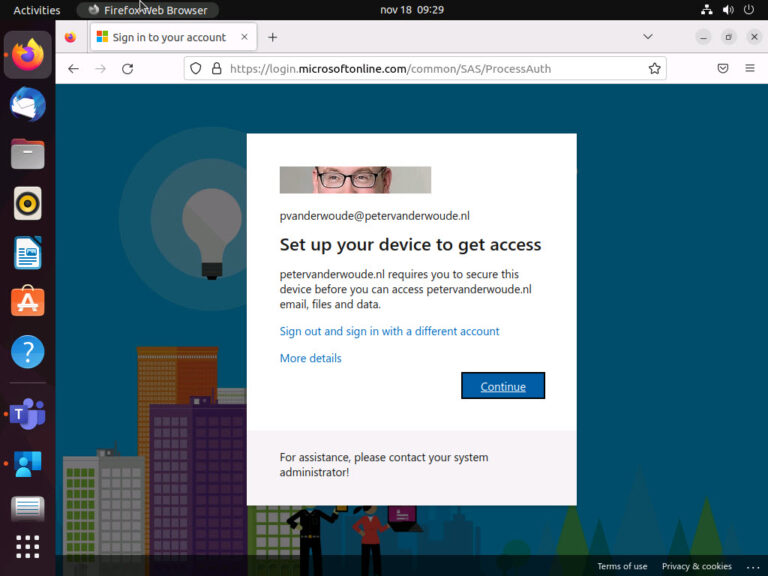Open the More details link
The height and width of the screenshot is (576, 768).
click(310, 358)
